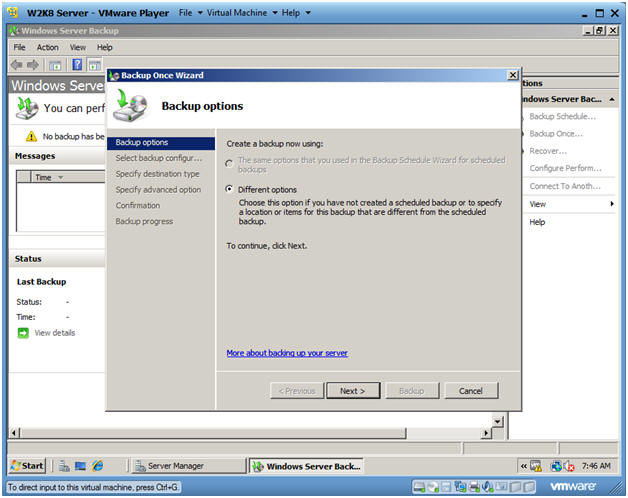
Task: Select the same scheduled options radio button
Action: (229, 163)
